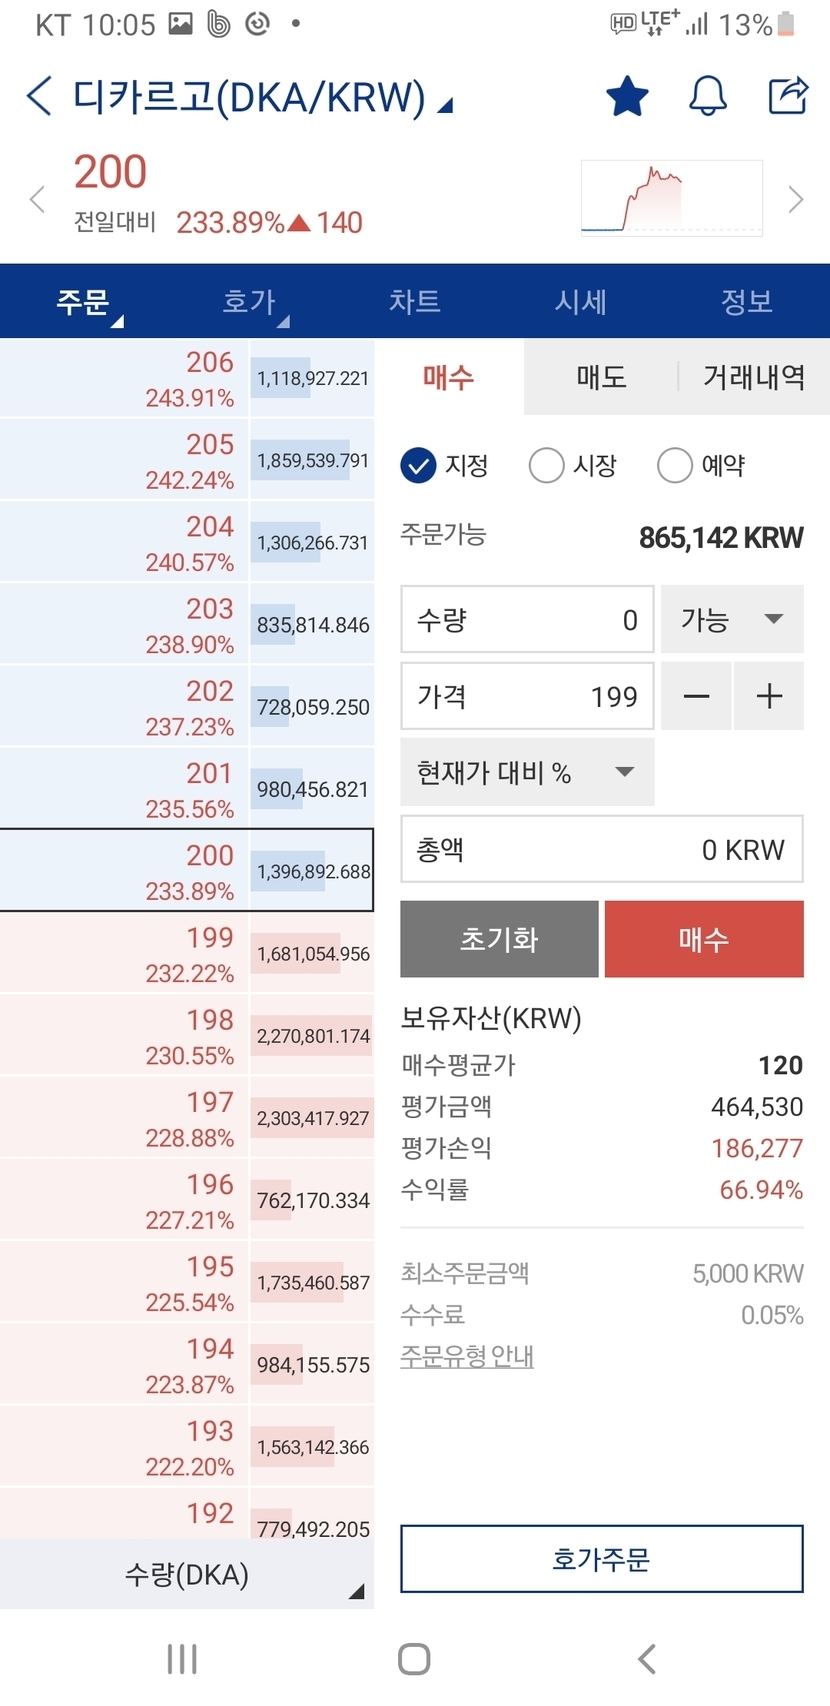Open the 수량(DKA) selector at bottom
The image size is (830, 1706).
coord(187,1575)
